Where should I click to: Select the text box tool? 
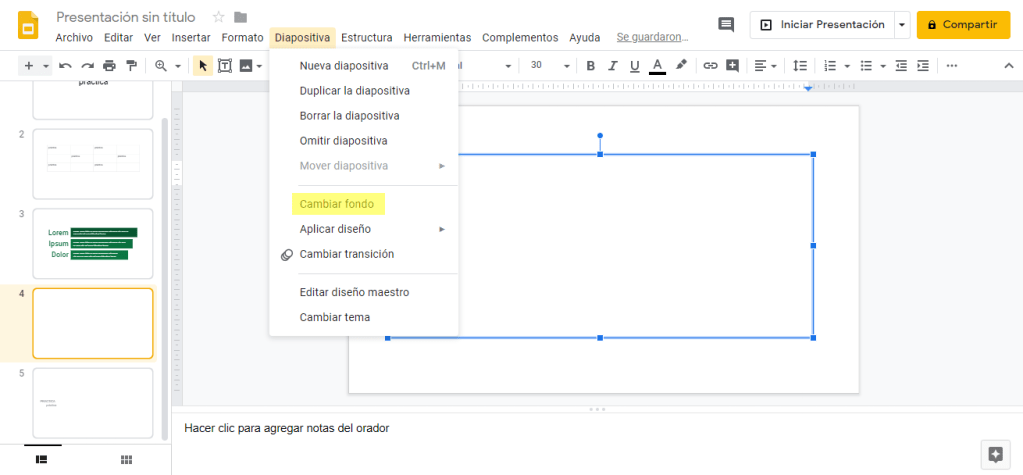pyautogui.click(x=224, y=66)
